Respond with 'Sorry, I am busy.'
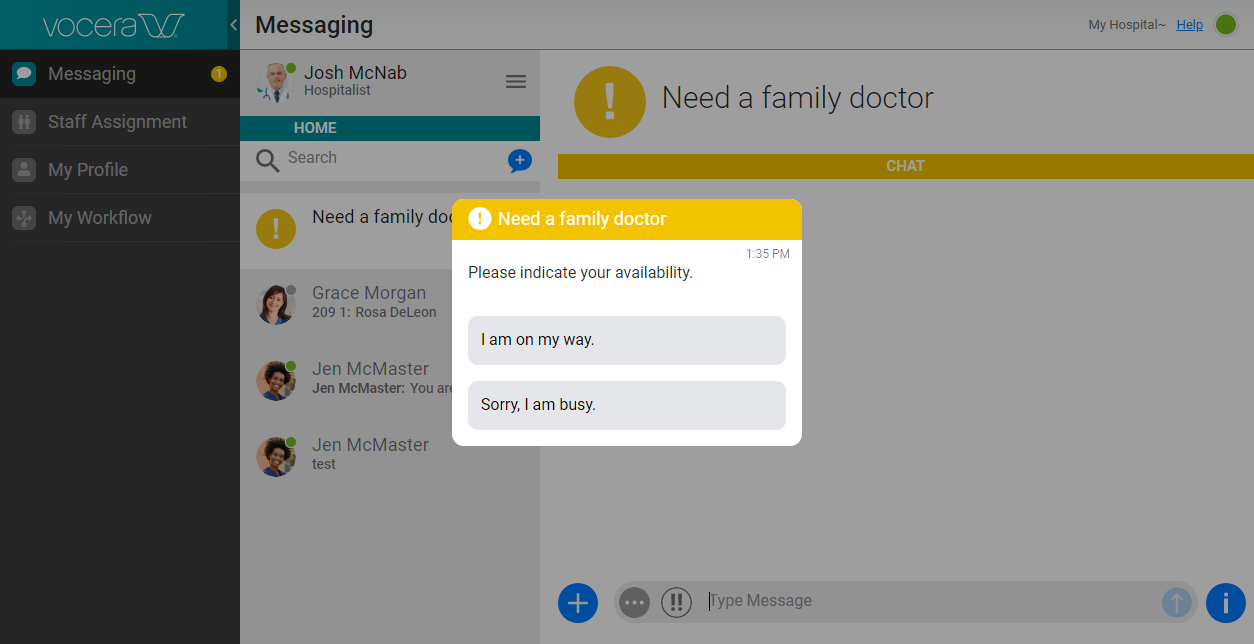The image size is (1254, 644). [626, 405]
